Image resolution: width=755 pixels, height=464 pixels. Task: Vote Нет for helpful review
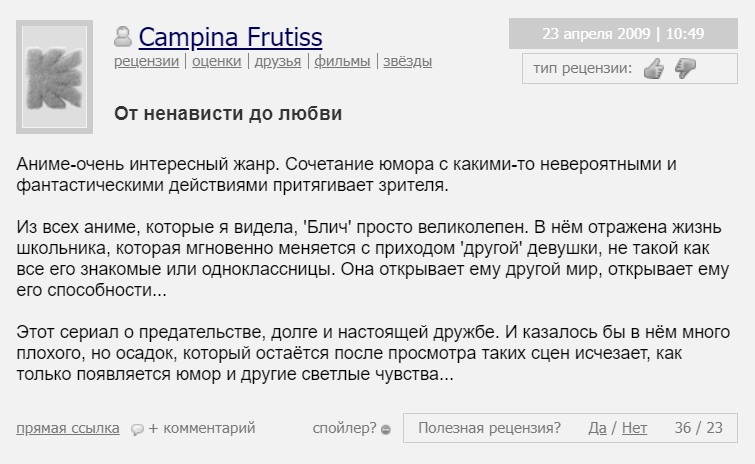tap(634, 428)
